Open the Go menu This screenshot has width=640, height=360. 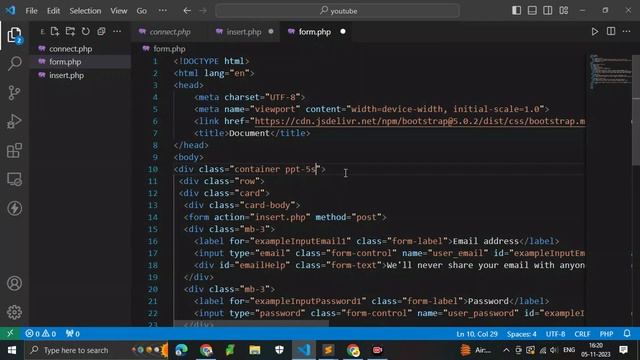142,11
